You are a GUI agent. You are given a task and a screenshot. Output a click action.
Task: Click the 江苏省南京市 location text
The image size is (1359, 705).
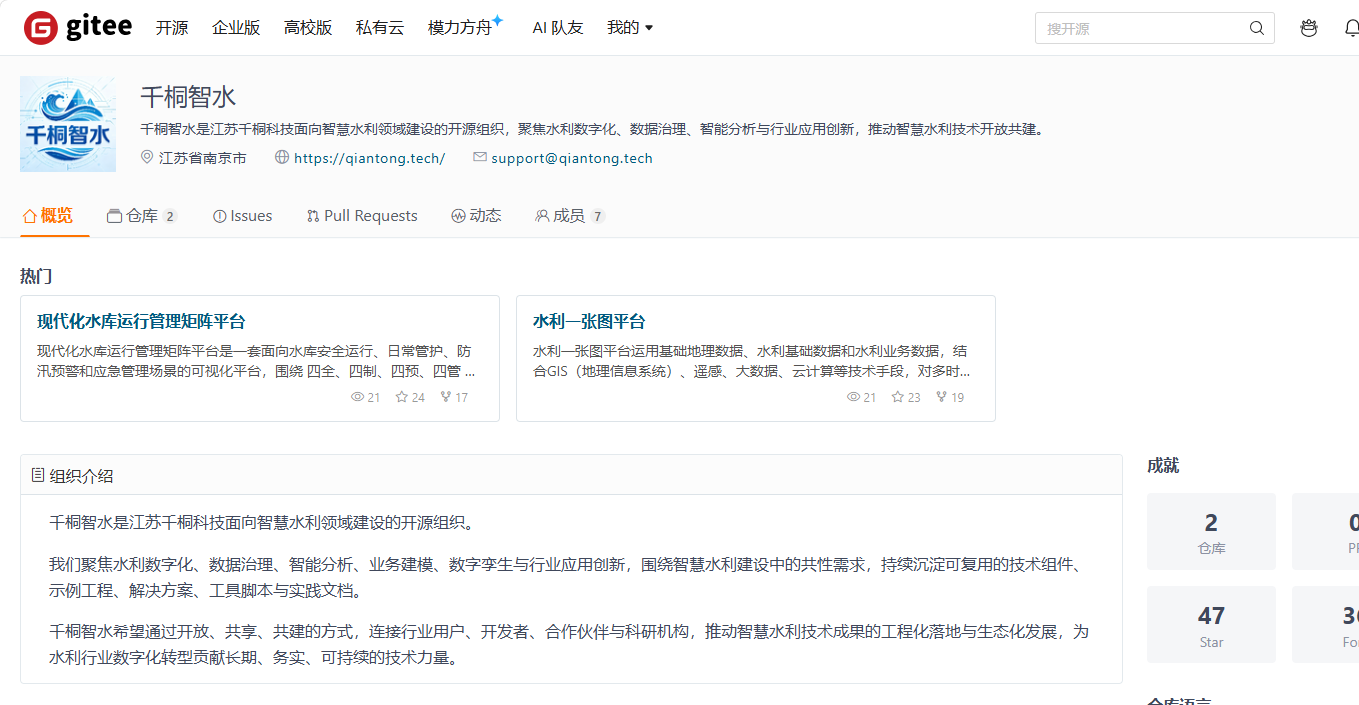[203, 158]
